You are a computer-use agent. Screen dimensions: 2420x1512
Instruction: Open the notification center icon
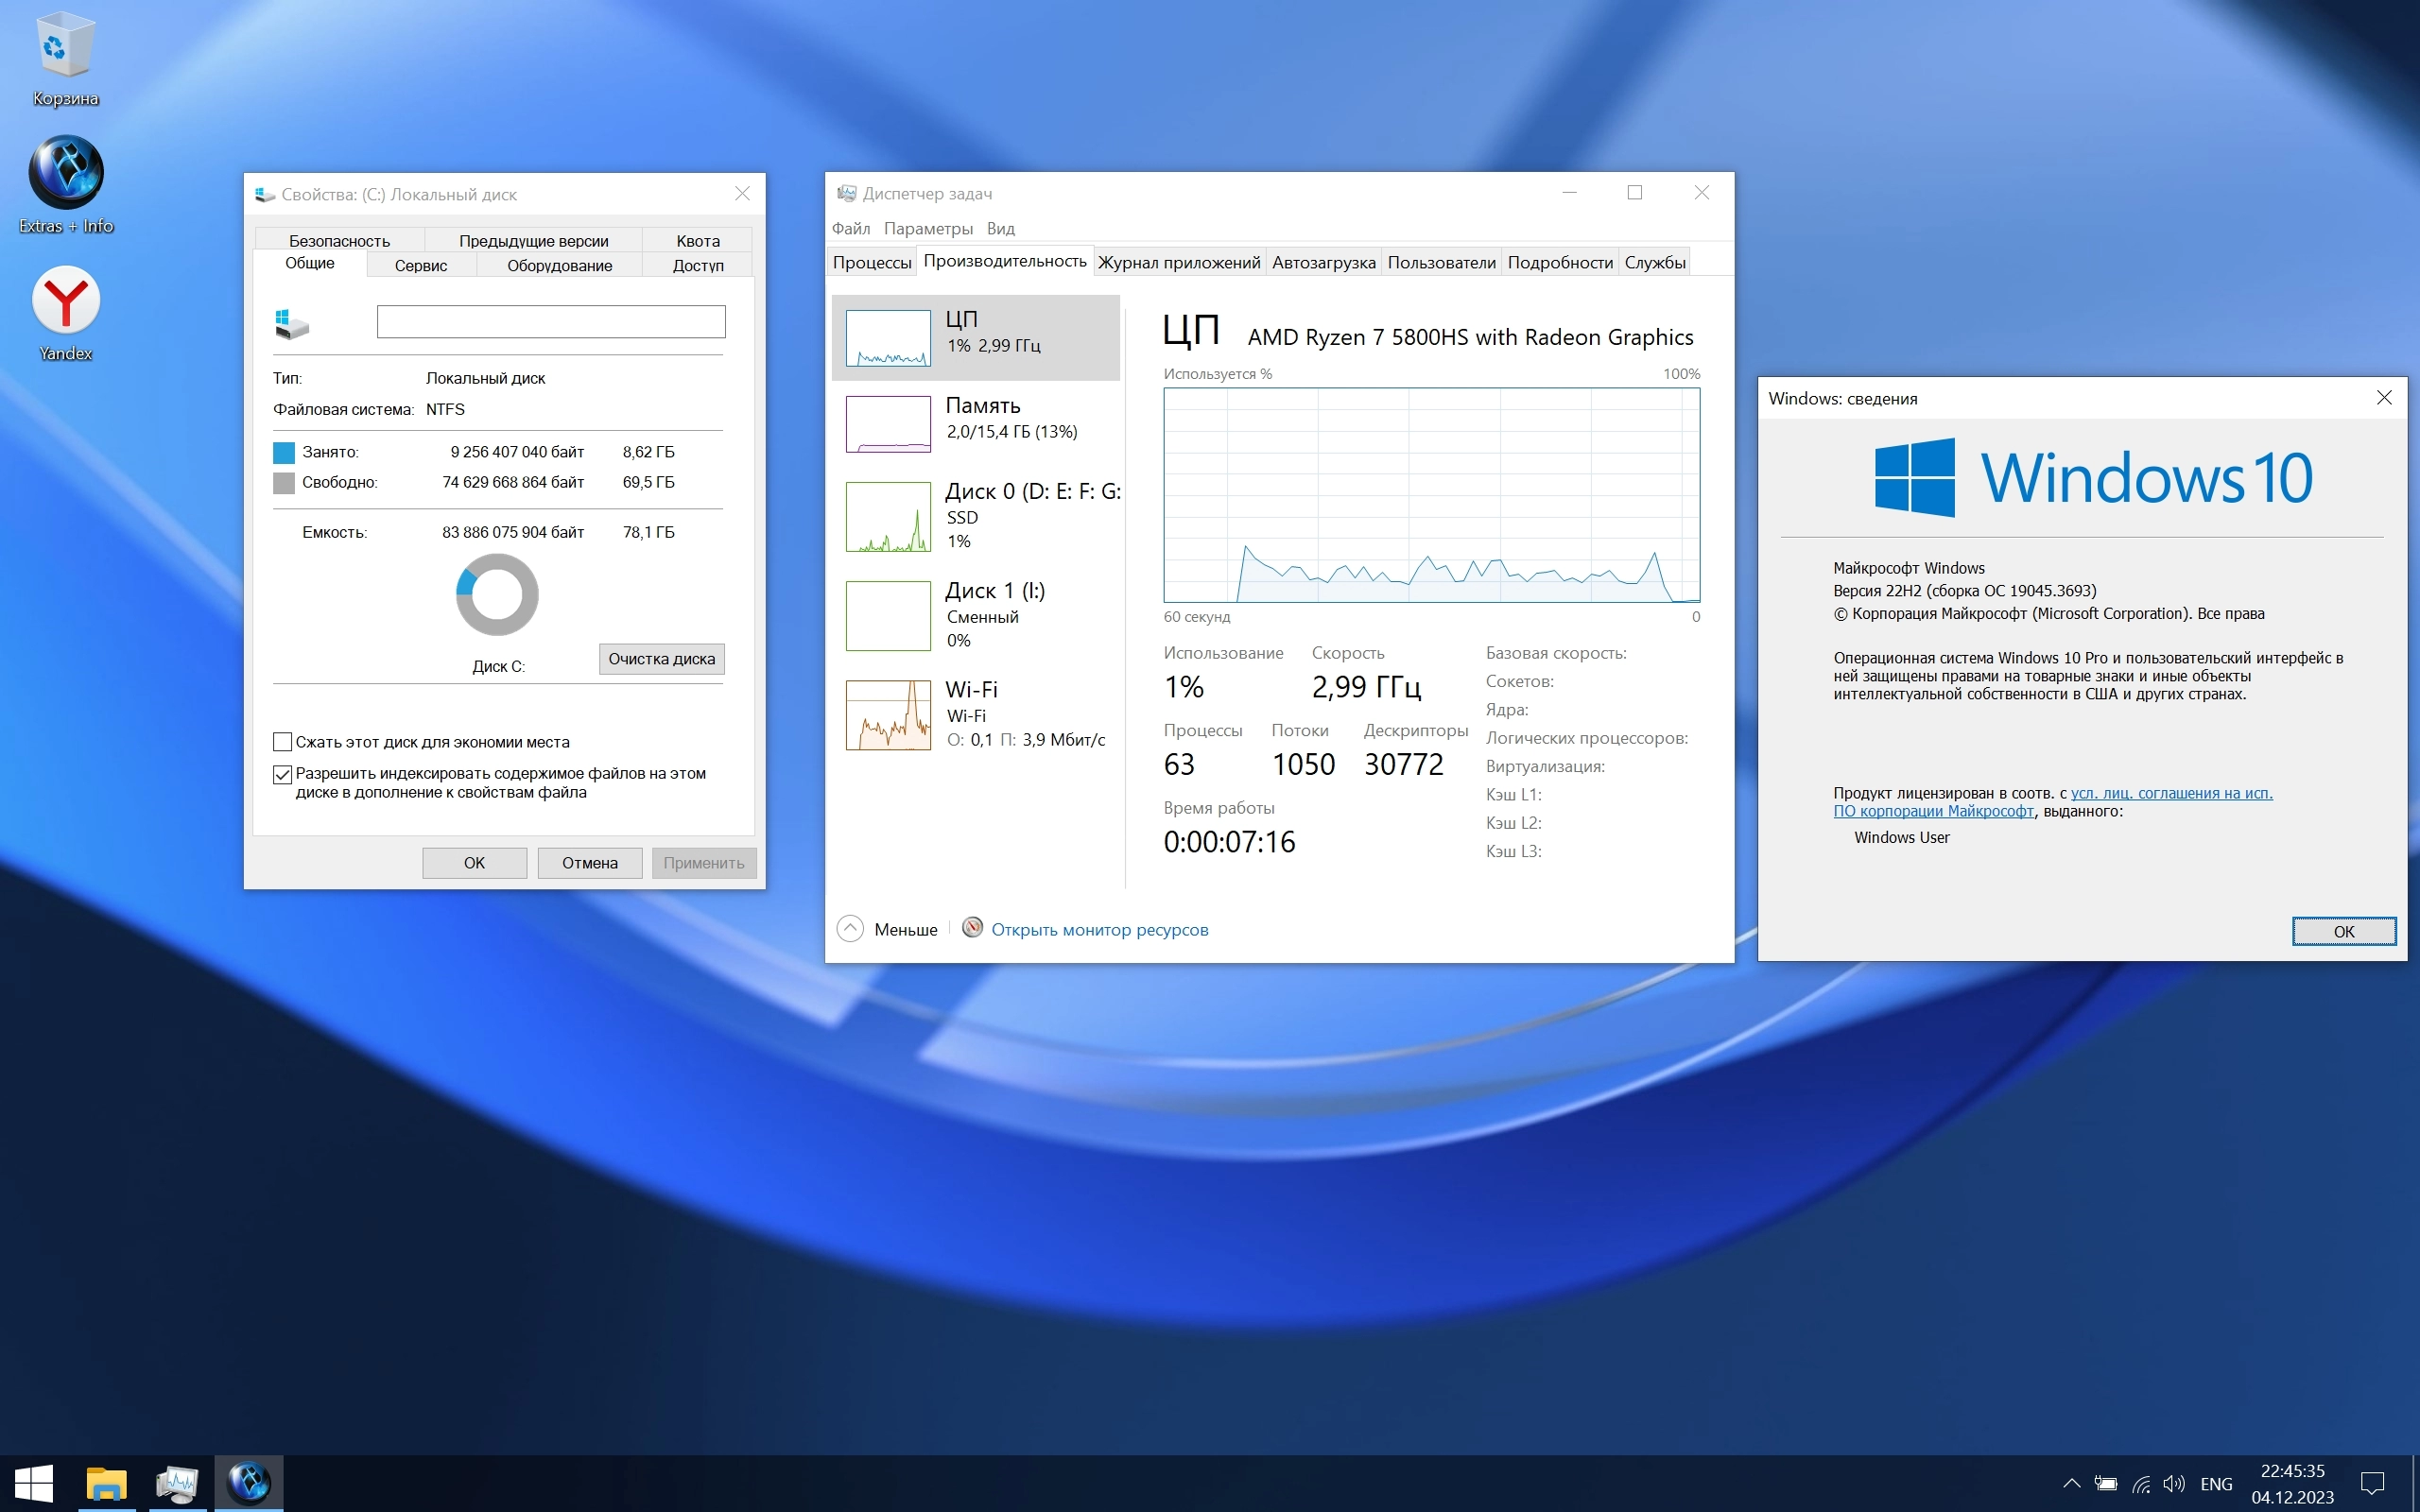(x=2372, y=1484)
